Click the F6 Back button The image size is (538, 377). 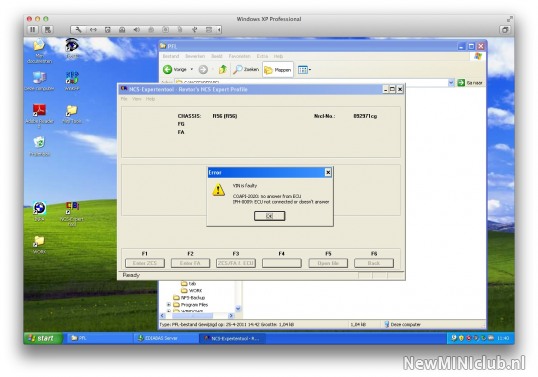click(374, 263)
